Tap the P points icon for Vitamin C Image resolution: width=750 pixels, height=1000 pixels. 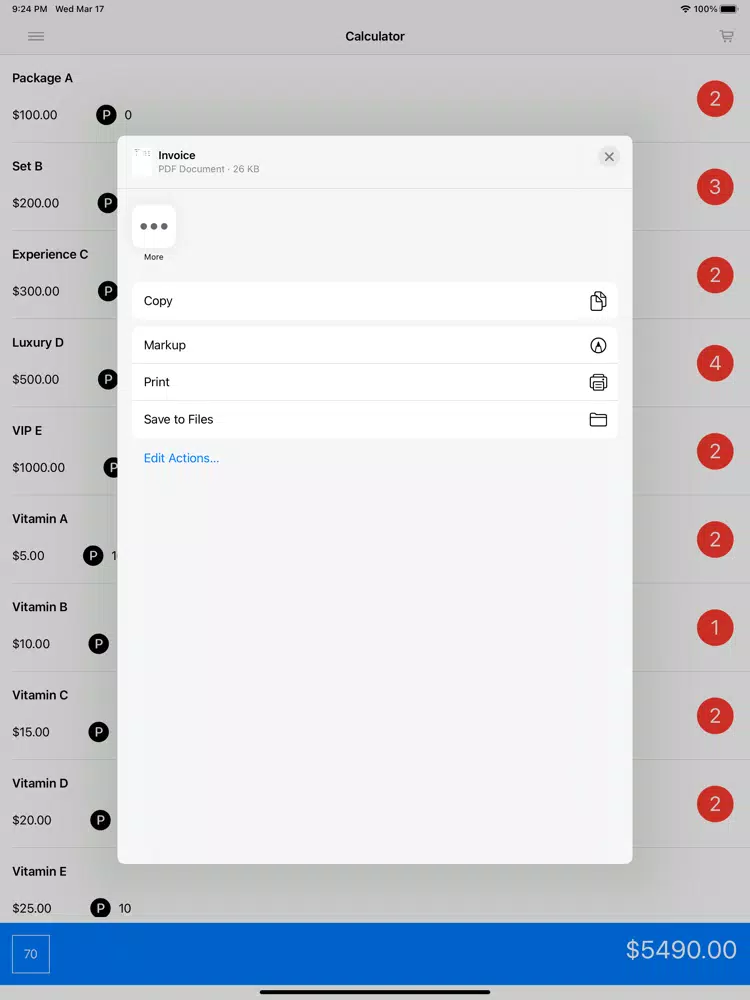[98, 732]
